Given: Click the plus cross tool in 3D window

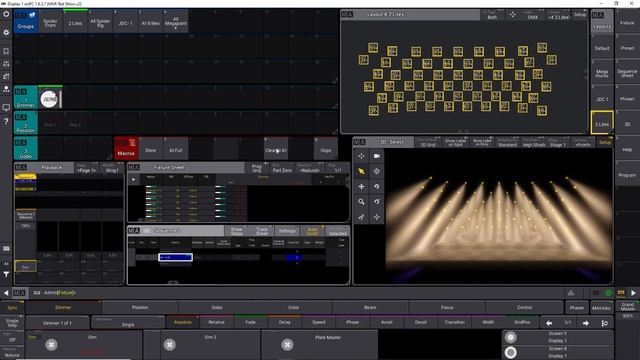Looking at the screenshot, I should (361, 187).
